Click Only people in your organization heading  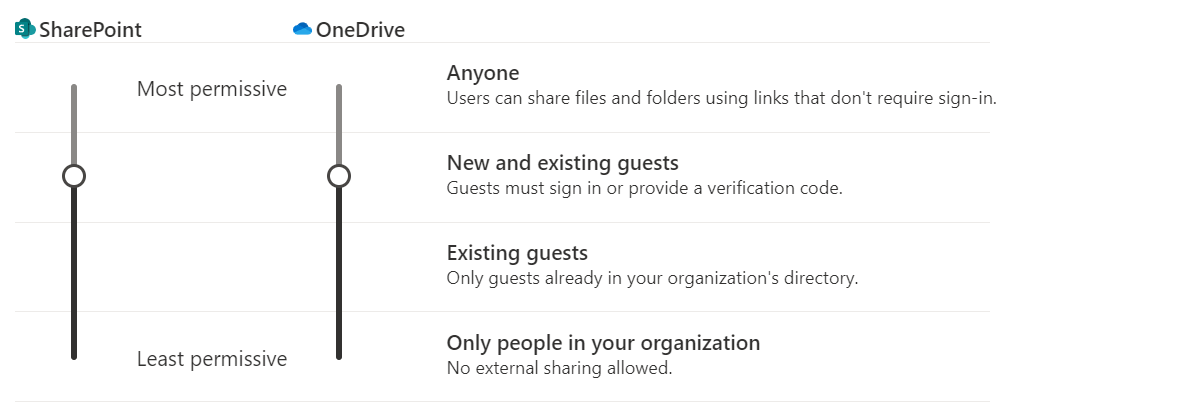604,342
